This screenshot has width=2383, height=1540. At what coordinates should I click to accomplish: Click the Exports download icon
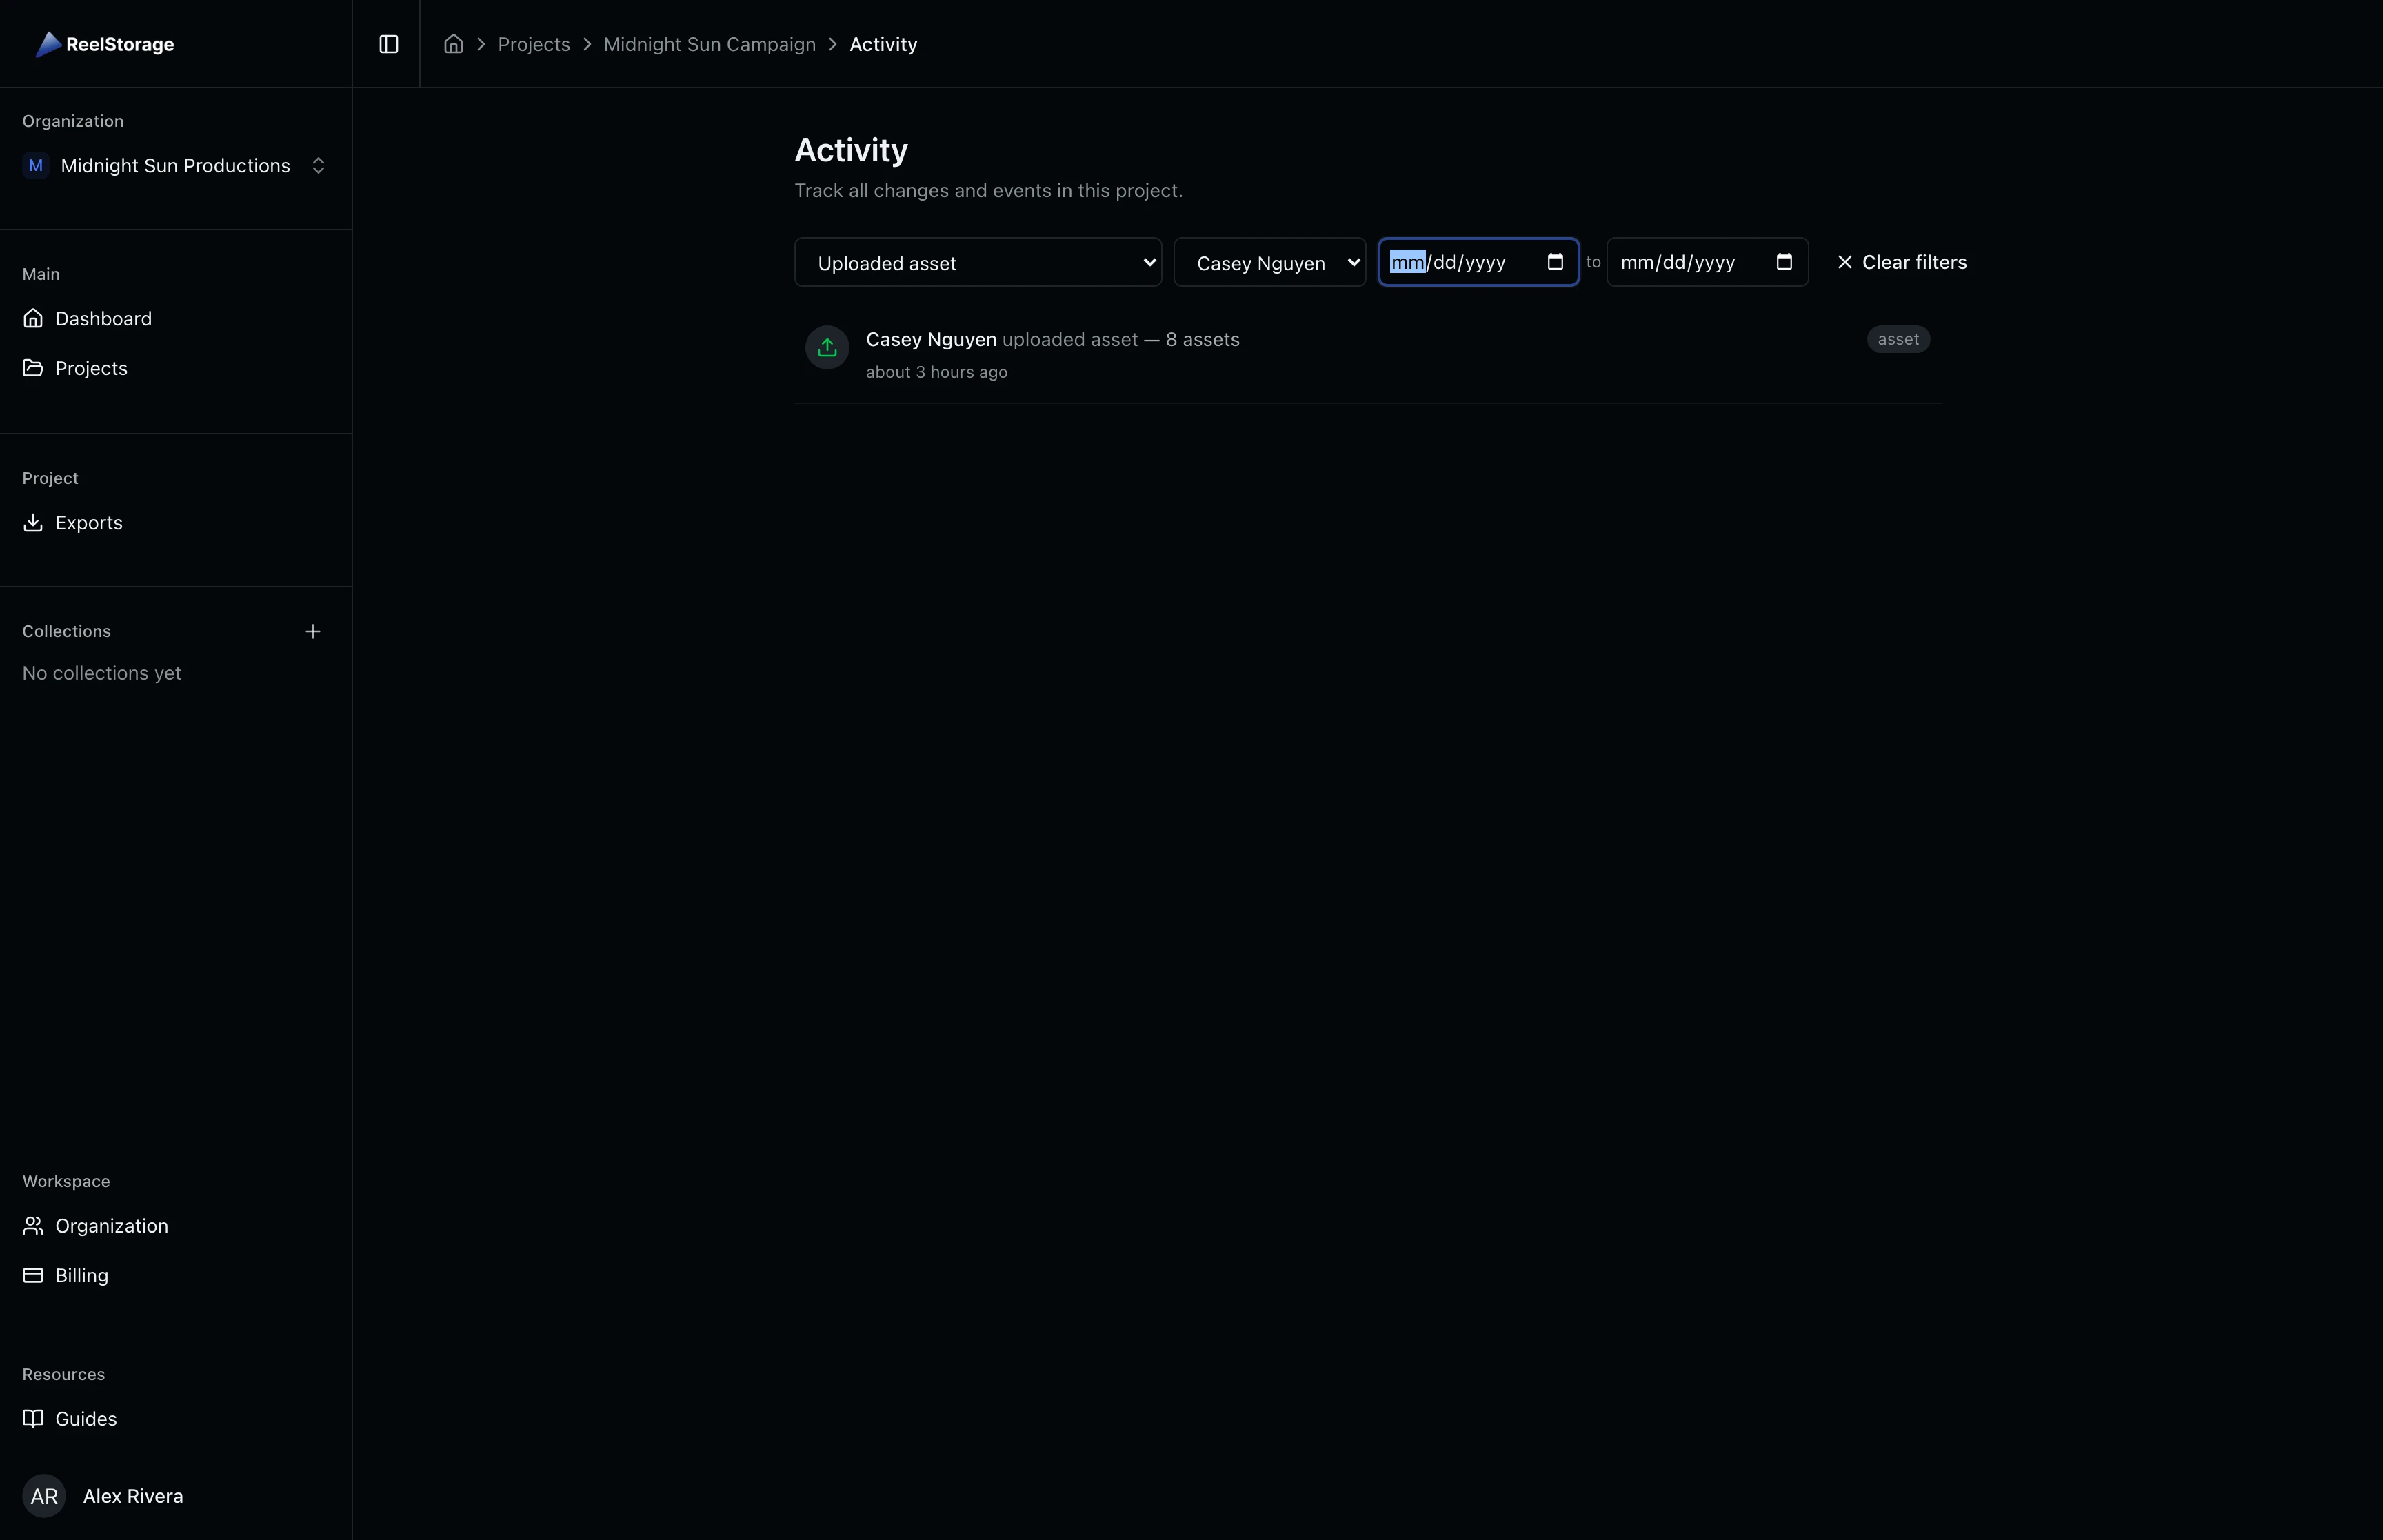pos(33,522)
